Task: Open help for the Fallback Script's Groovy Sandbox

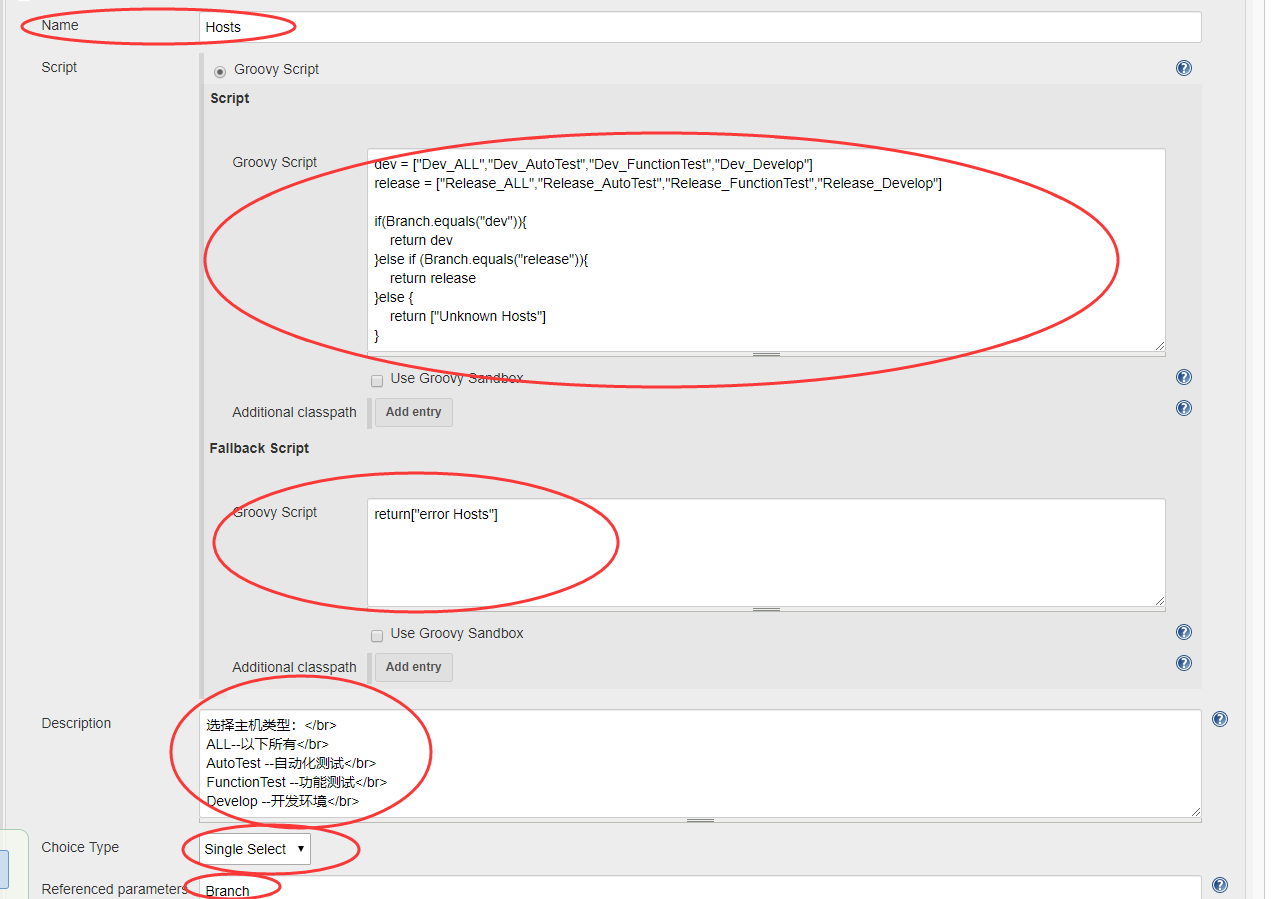Action: click(x=1184, y=632)
